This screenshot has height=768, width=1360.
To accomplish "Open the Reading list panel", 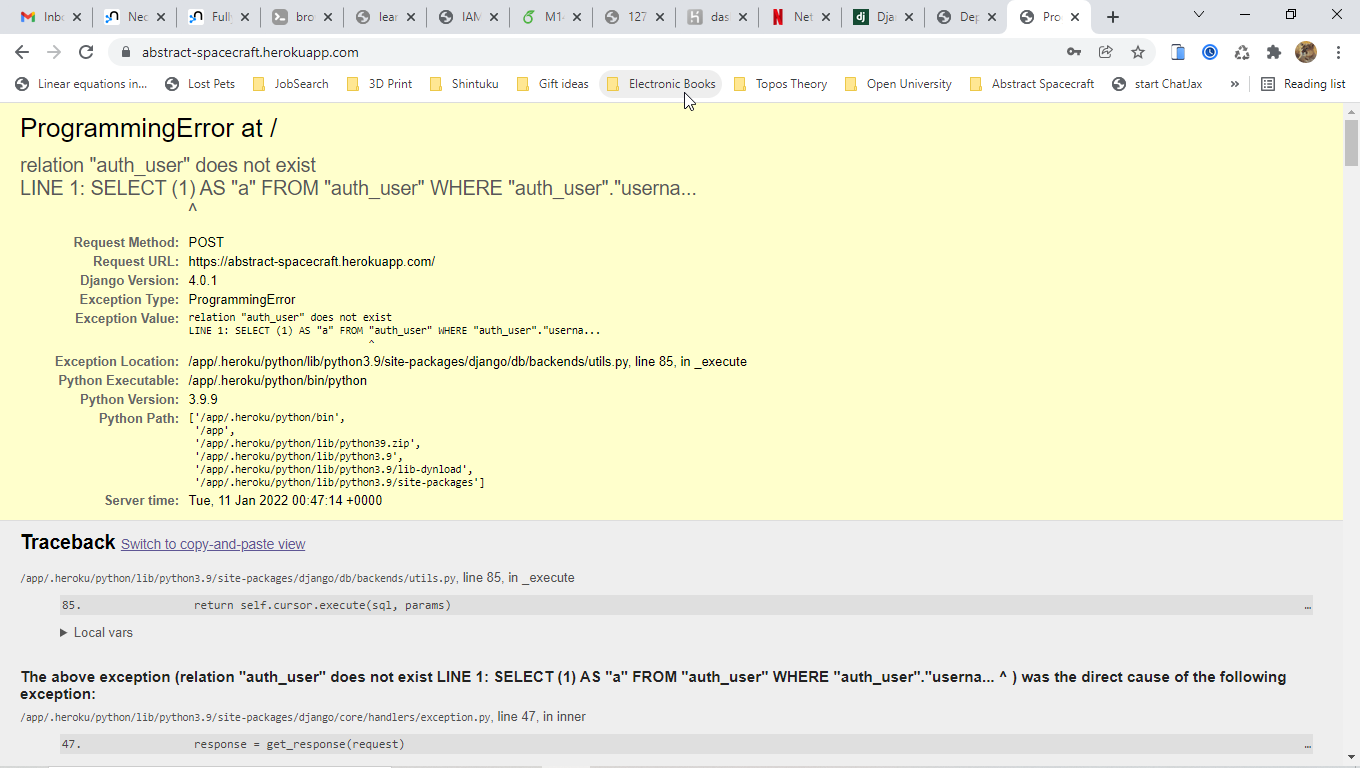I will (x=1303, y=84).
